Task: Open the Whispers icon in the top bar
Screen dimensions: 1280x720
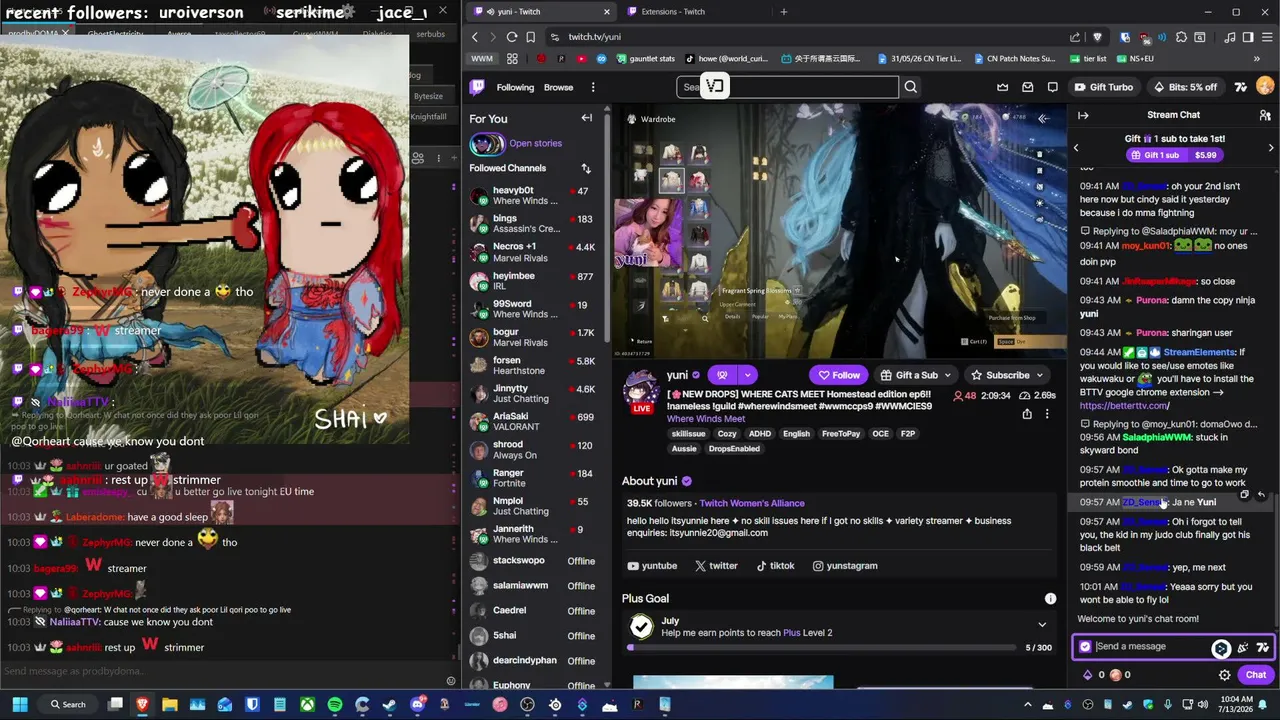Action: tap(1051, 87)
